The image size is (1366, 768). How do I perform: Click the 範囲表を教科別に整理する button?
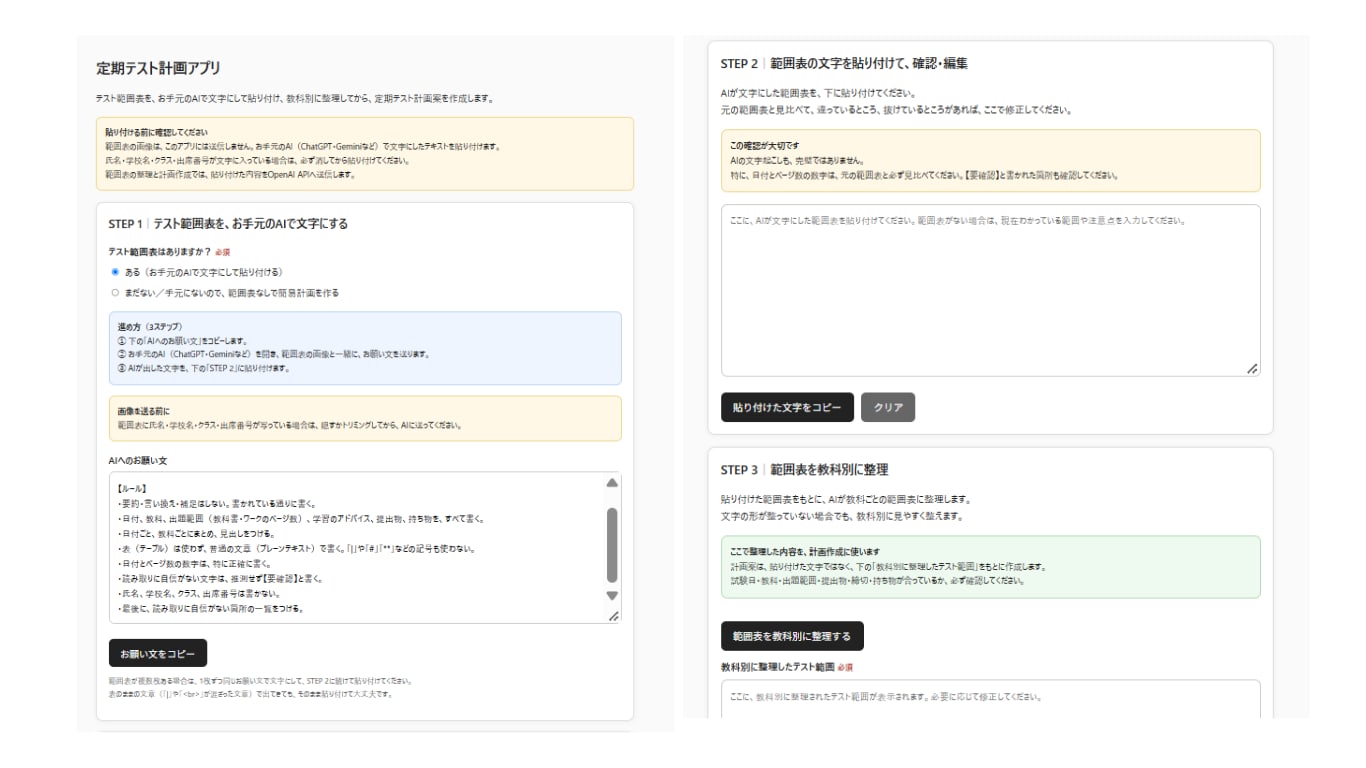[x=792, y=636]
